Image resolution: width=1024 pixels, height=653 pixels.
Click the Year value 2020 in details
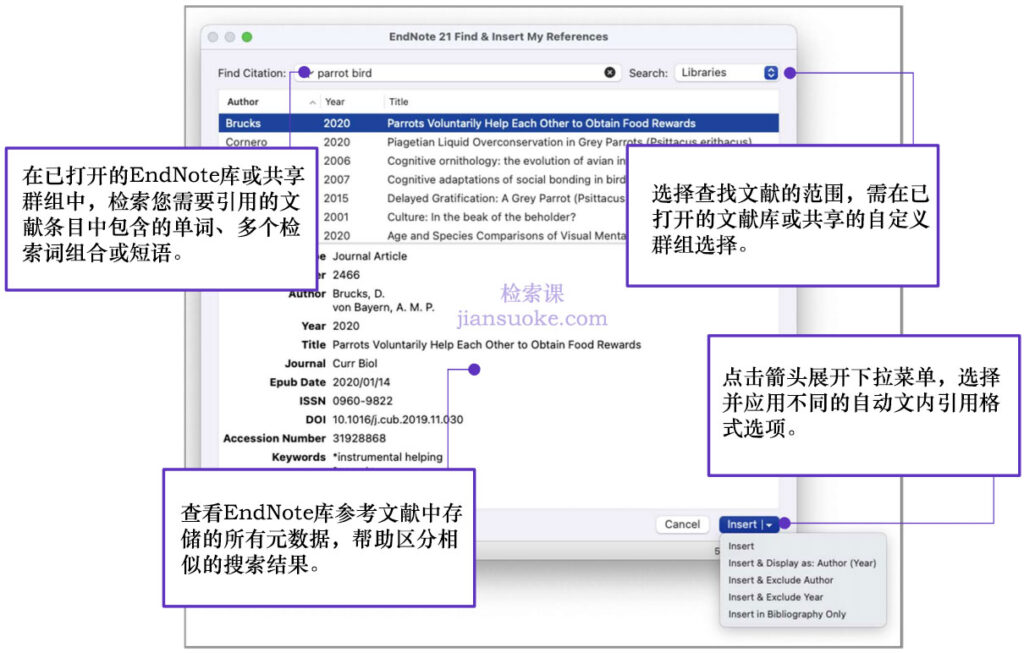click(346, 326)
